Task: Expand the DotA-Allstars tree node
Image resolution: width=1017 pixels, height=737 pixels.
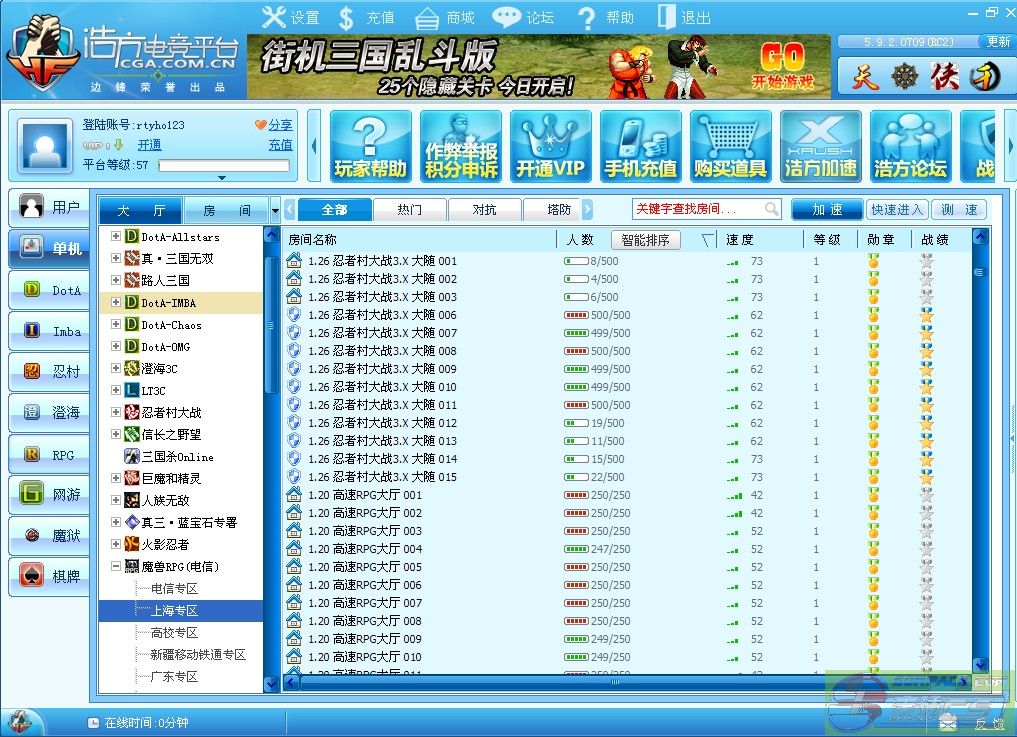Action: 116,237
